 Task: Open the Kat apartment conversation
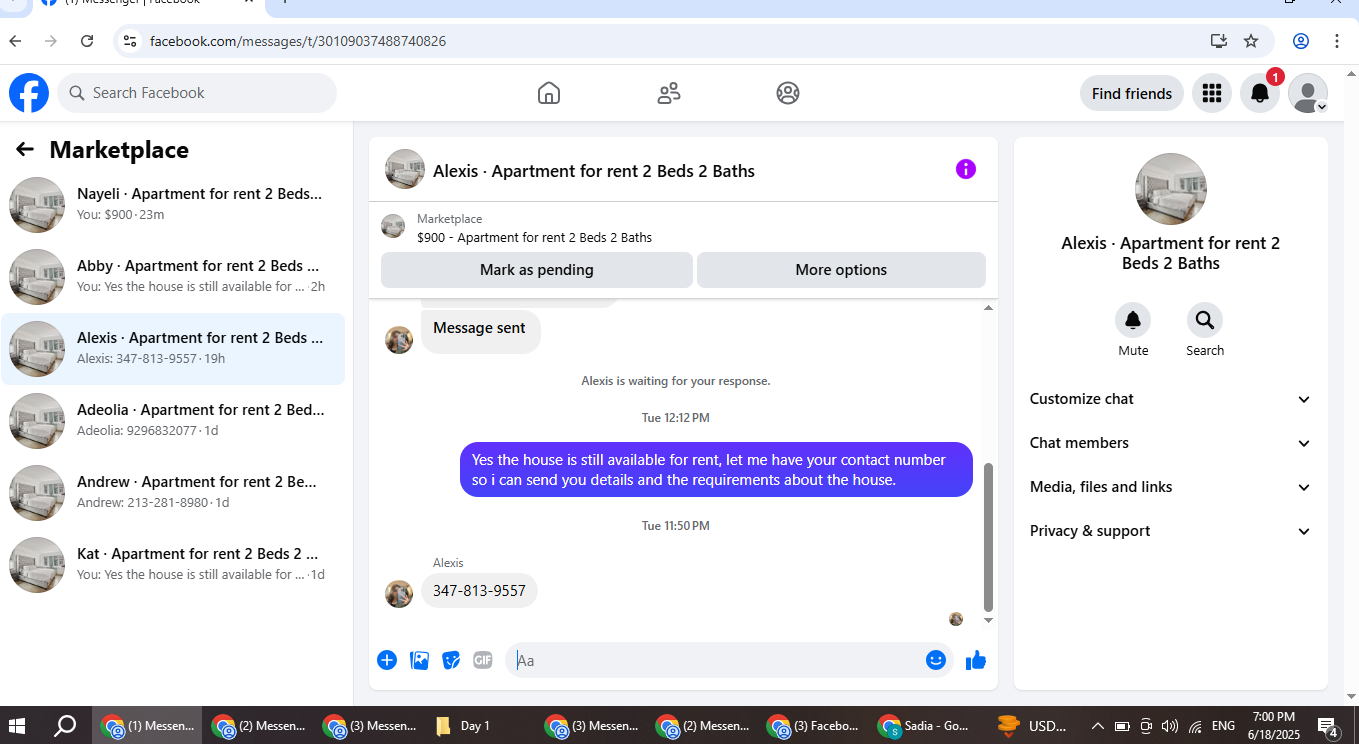point(173,565)
